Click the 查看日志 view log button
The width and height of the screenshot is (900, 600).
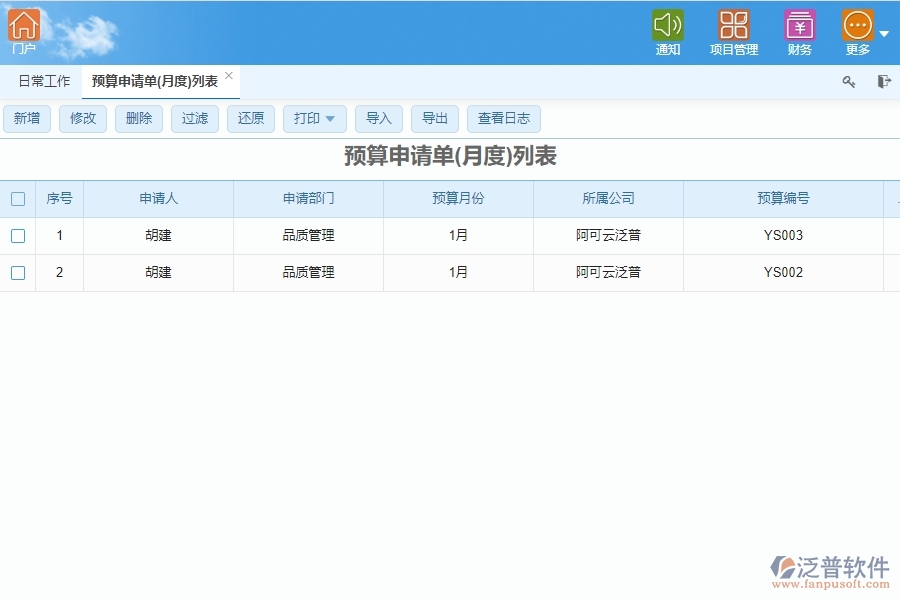coord(504,118)
